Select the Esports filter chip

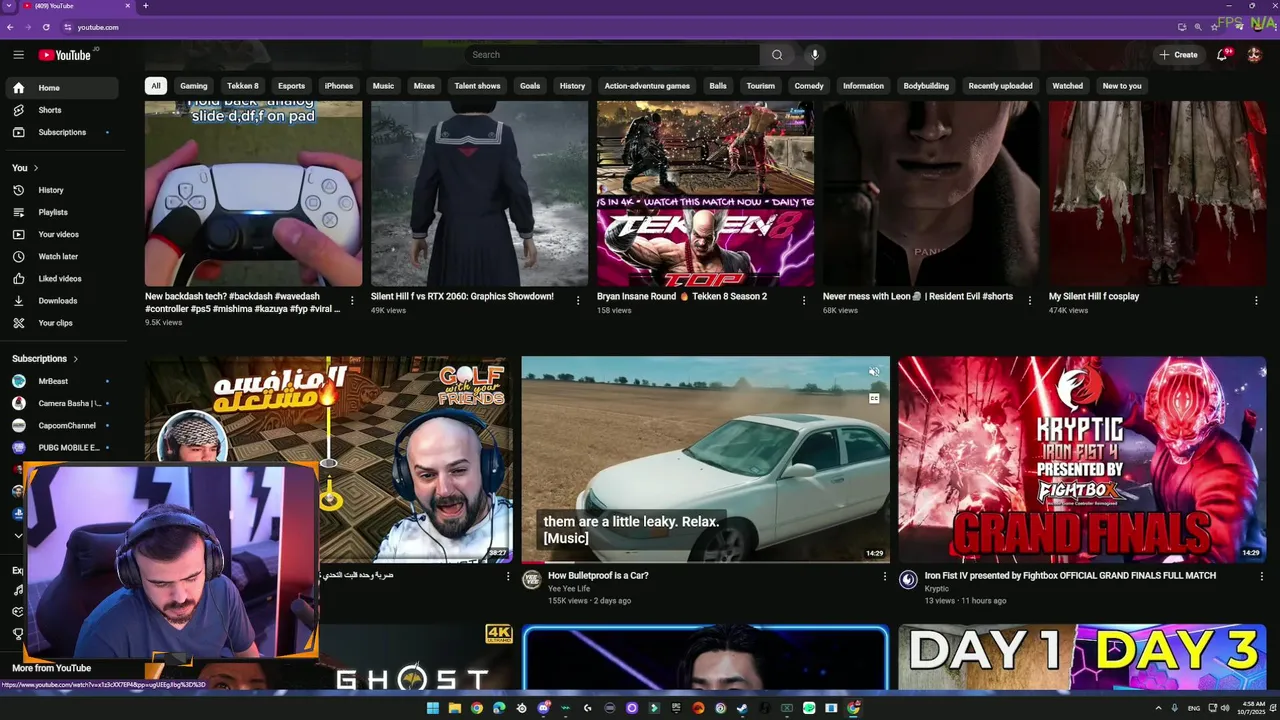pyautogui.click(x=291, y=86)
